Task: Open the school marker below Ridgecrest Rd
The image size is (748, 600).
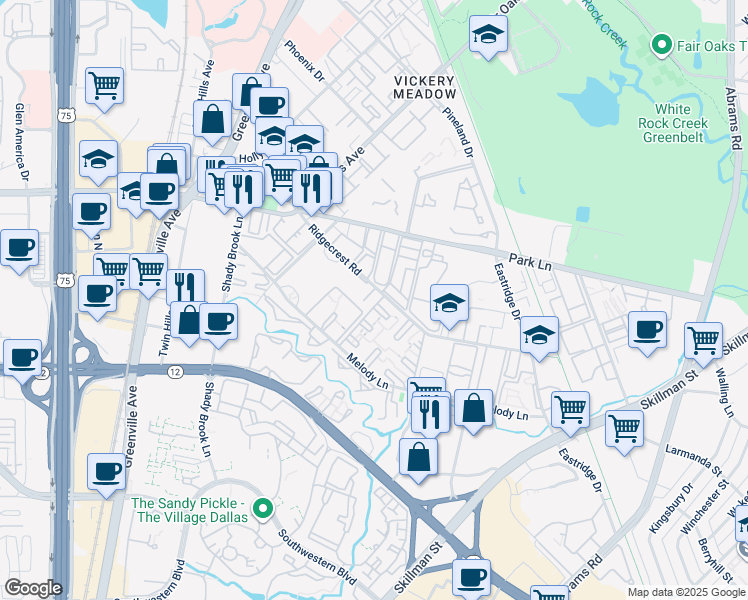Action: click(x=450, y=303)
